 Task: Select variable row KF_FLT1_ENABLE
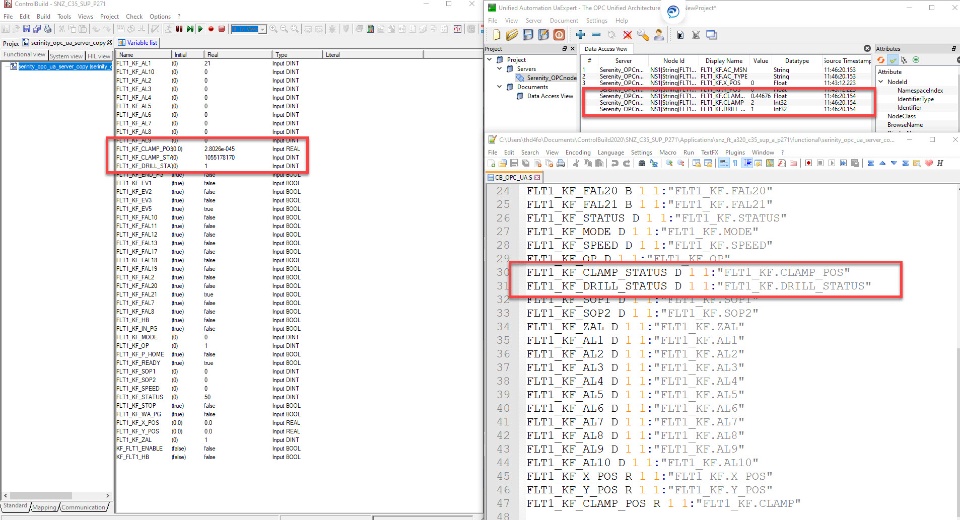click(x=139, y=448)
